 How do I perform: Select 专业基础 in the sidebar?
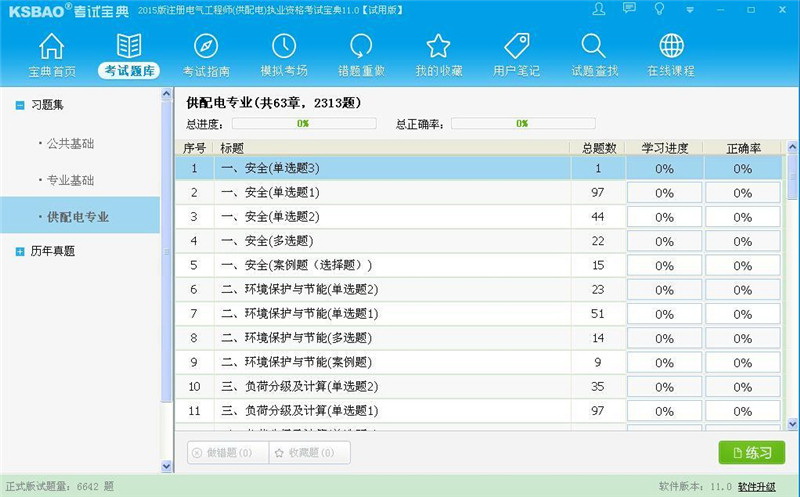point(70,180)
